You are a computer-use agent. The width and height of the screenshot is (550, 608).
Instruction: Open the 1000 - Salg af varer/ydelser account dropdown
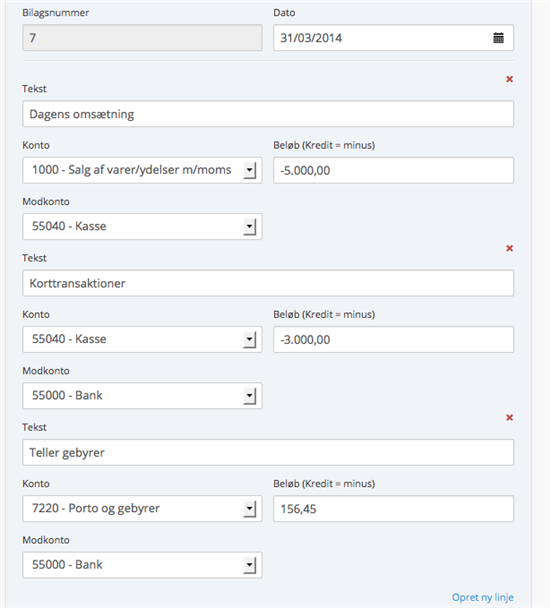point(142,170)
